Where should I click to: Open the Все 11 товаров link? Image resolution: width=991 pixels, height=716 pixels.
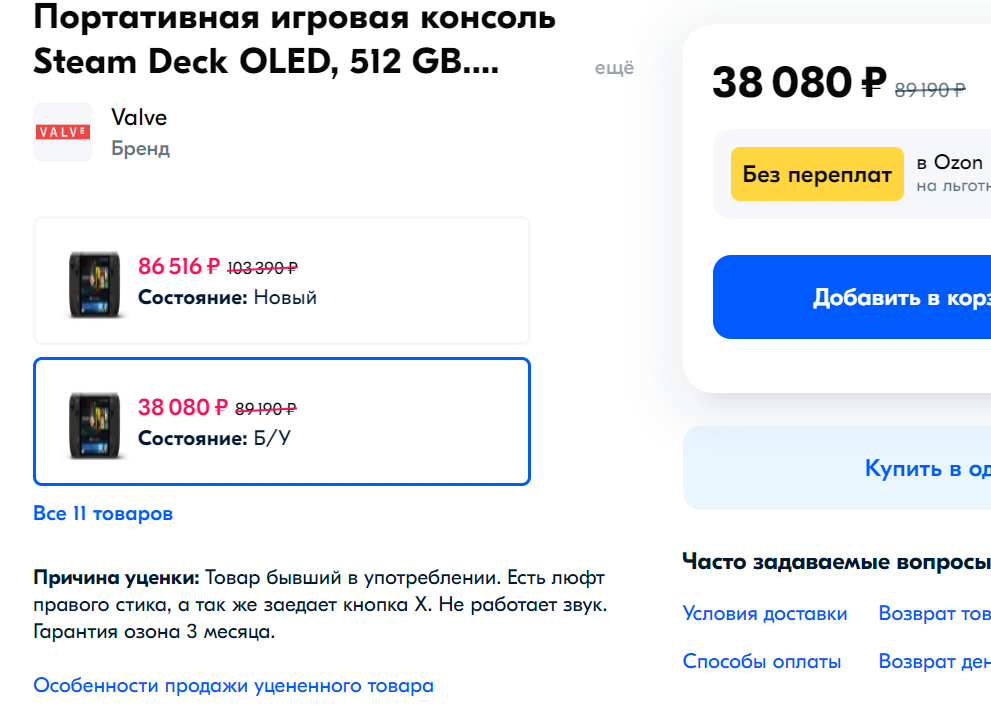pyautogui.click(x=103, y=513)
